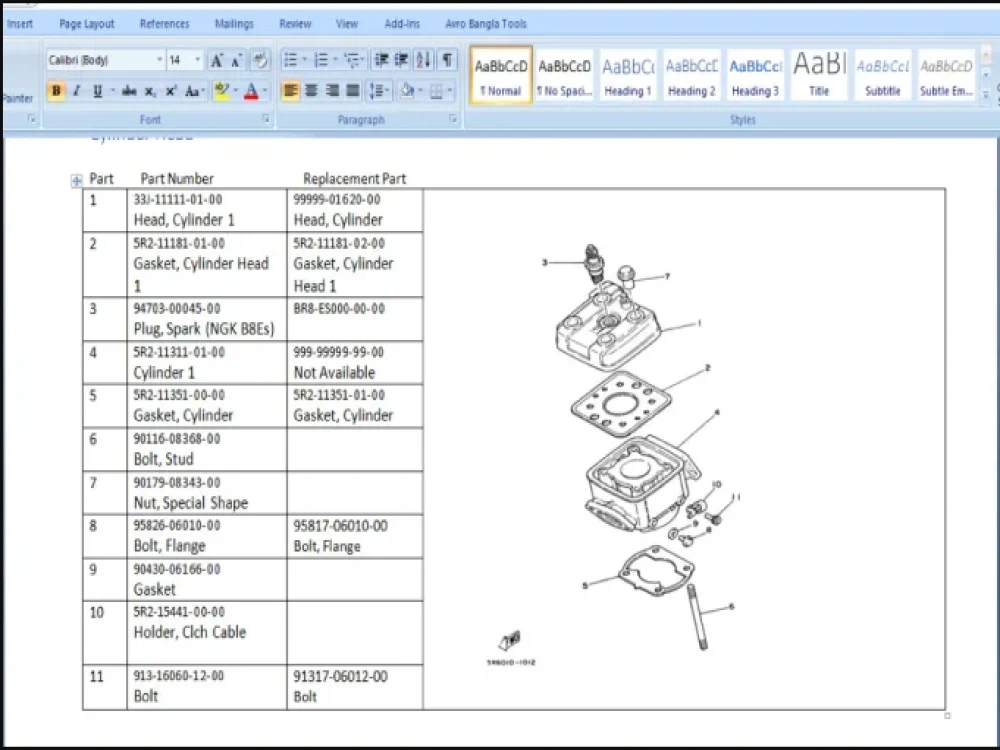Apply the No Spacing style
1000x750 pixels.
click(564, 75)
